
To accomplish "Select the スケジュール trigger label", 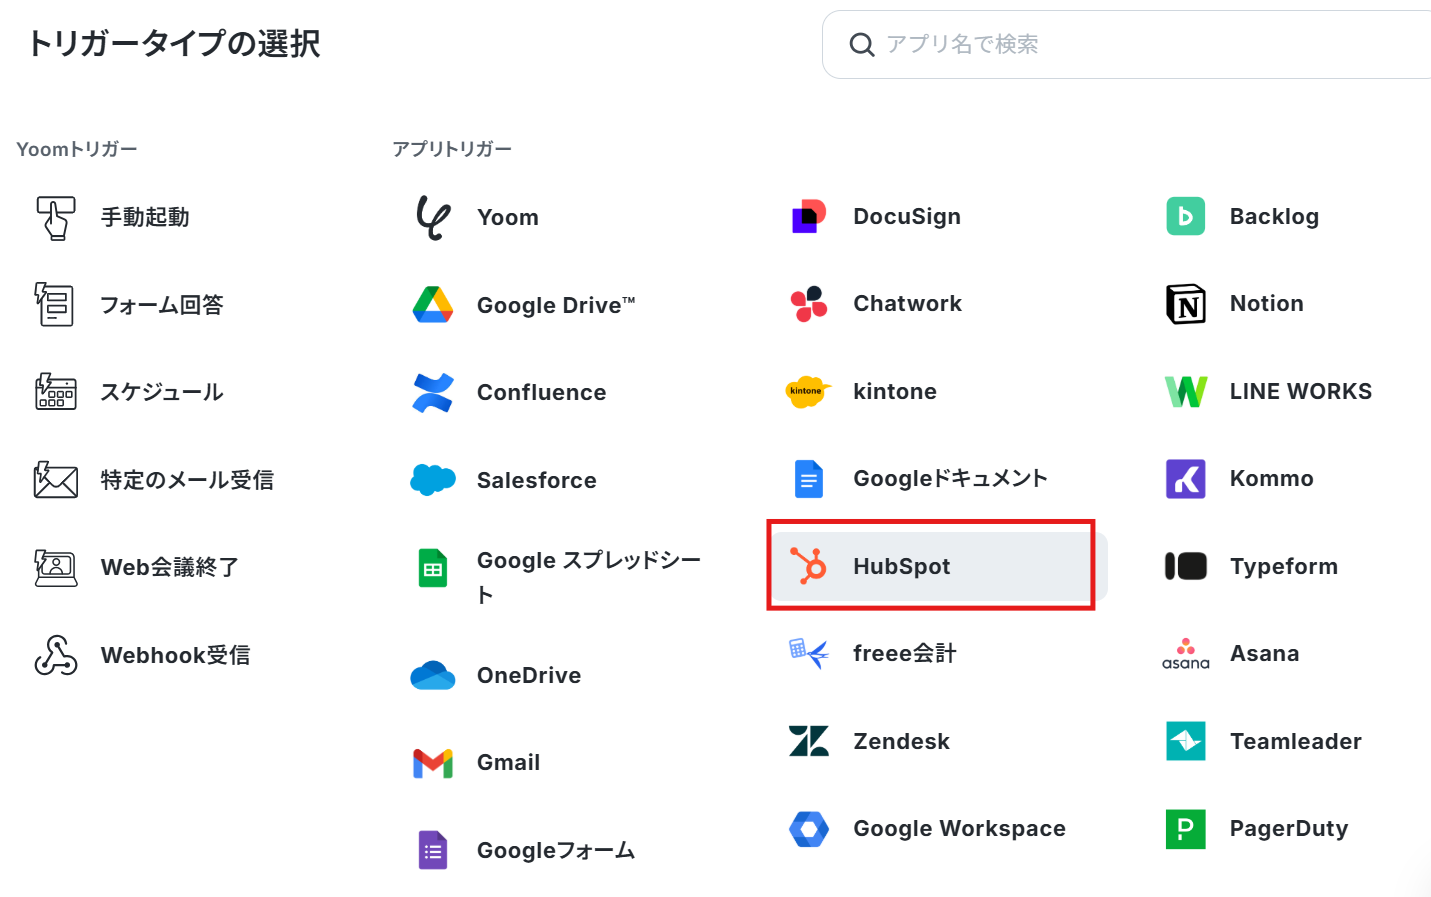I will [x=162, y=392].
